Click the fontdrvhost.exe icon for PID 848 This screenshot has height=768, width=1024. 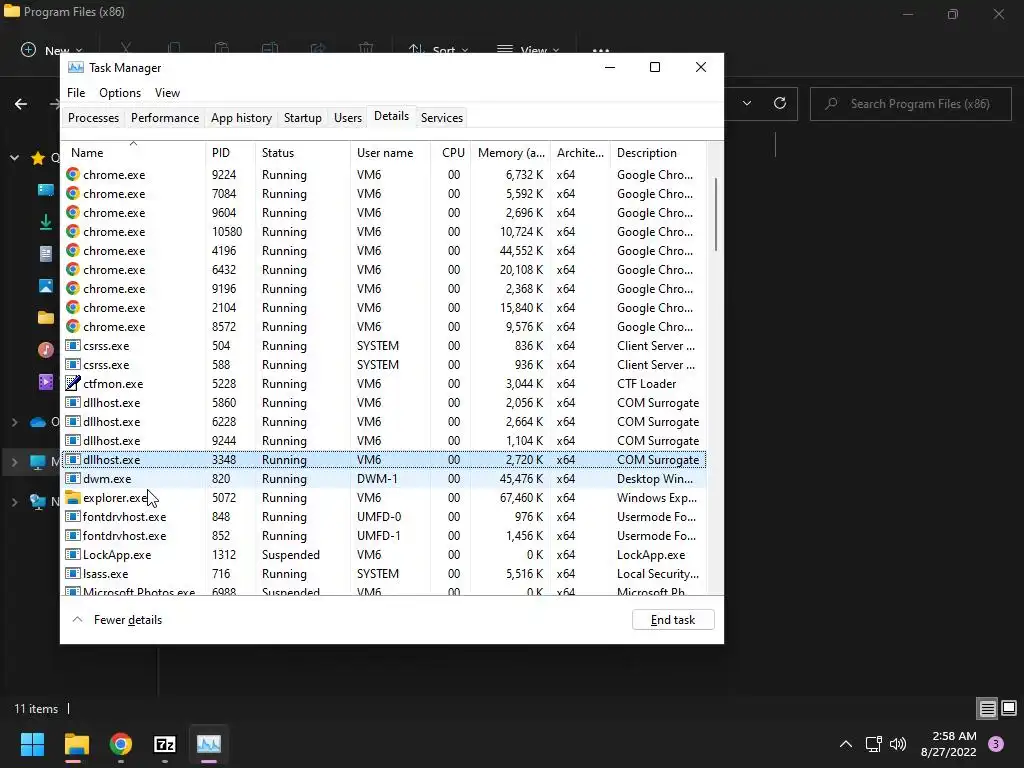click(72, 517)
